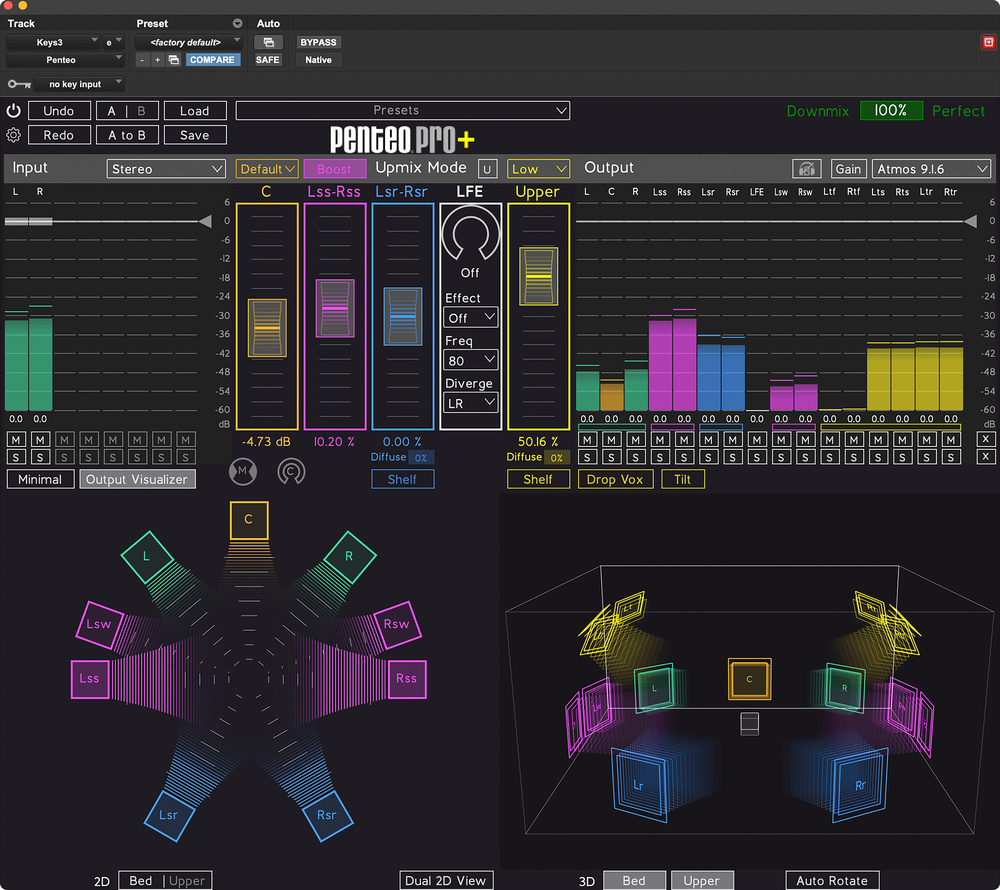Open the Low upper mode dropdown
This screenshot has height=890, width=1000.
[x=538, y=169]
